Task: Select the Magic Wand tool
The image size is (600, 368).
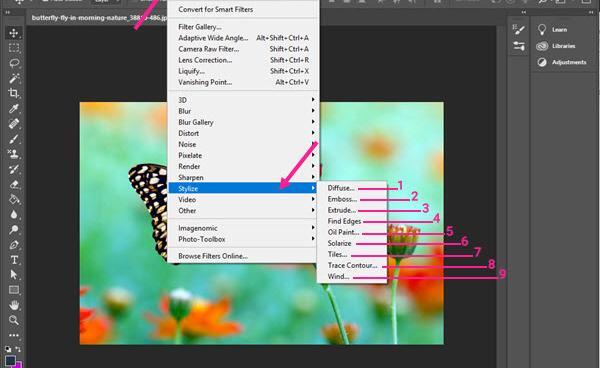Action: click(14, 78)
